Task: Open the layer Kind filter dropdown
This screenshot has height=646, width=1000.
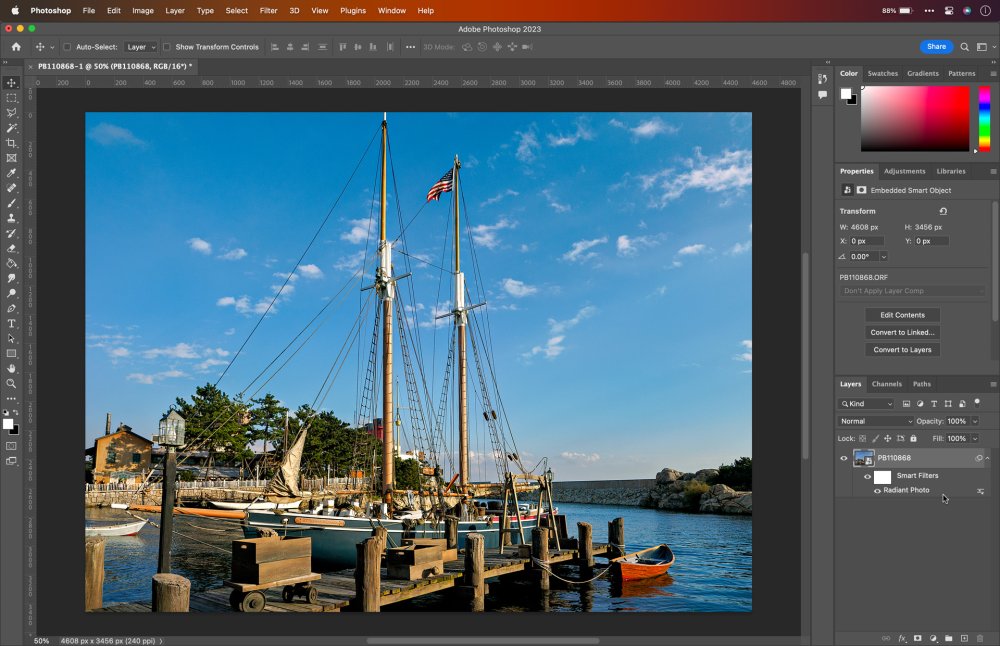Action: click(x=866, y=404)
